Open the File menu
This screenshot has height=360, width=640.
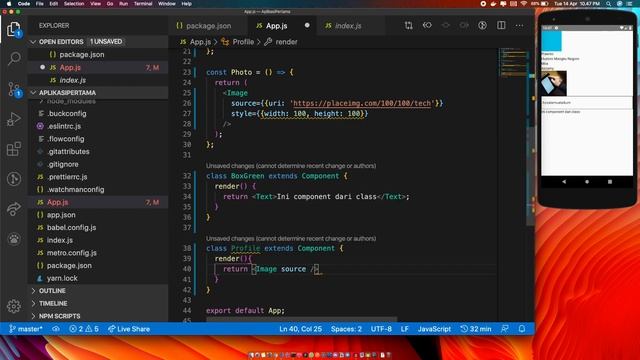pos(40,4)
